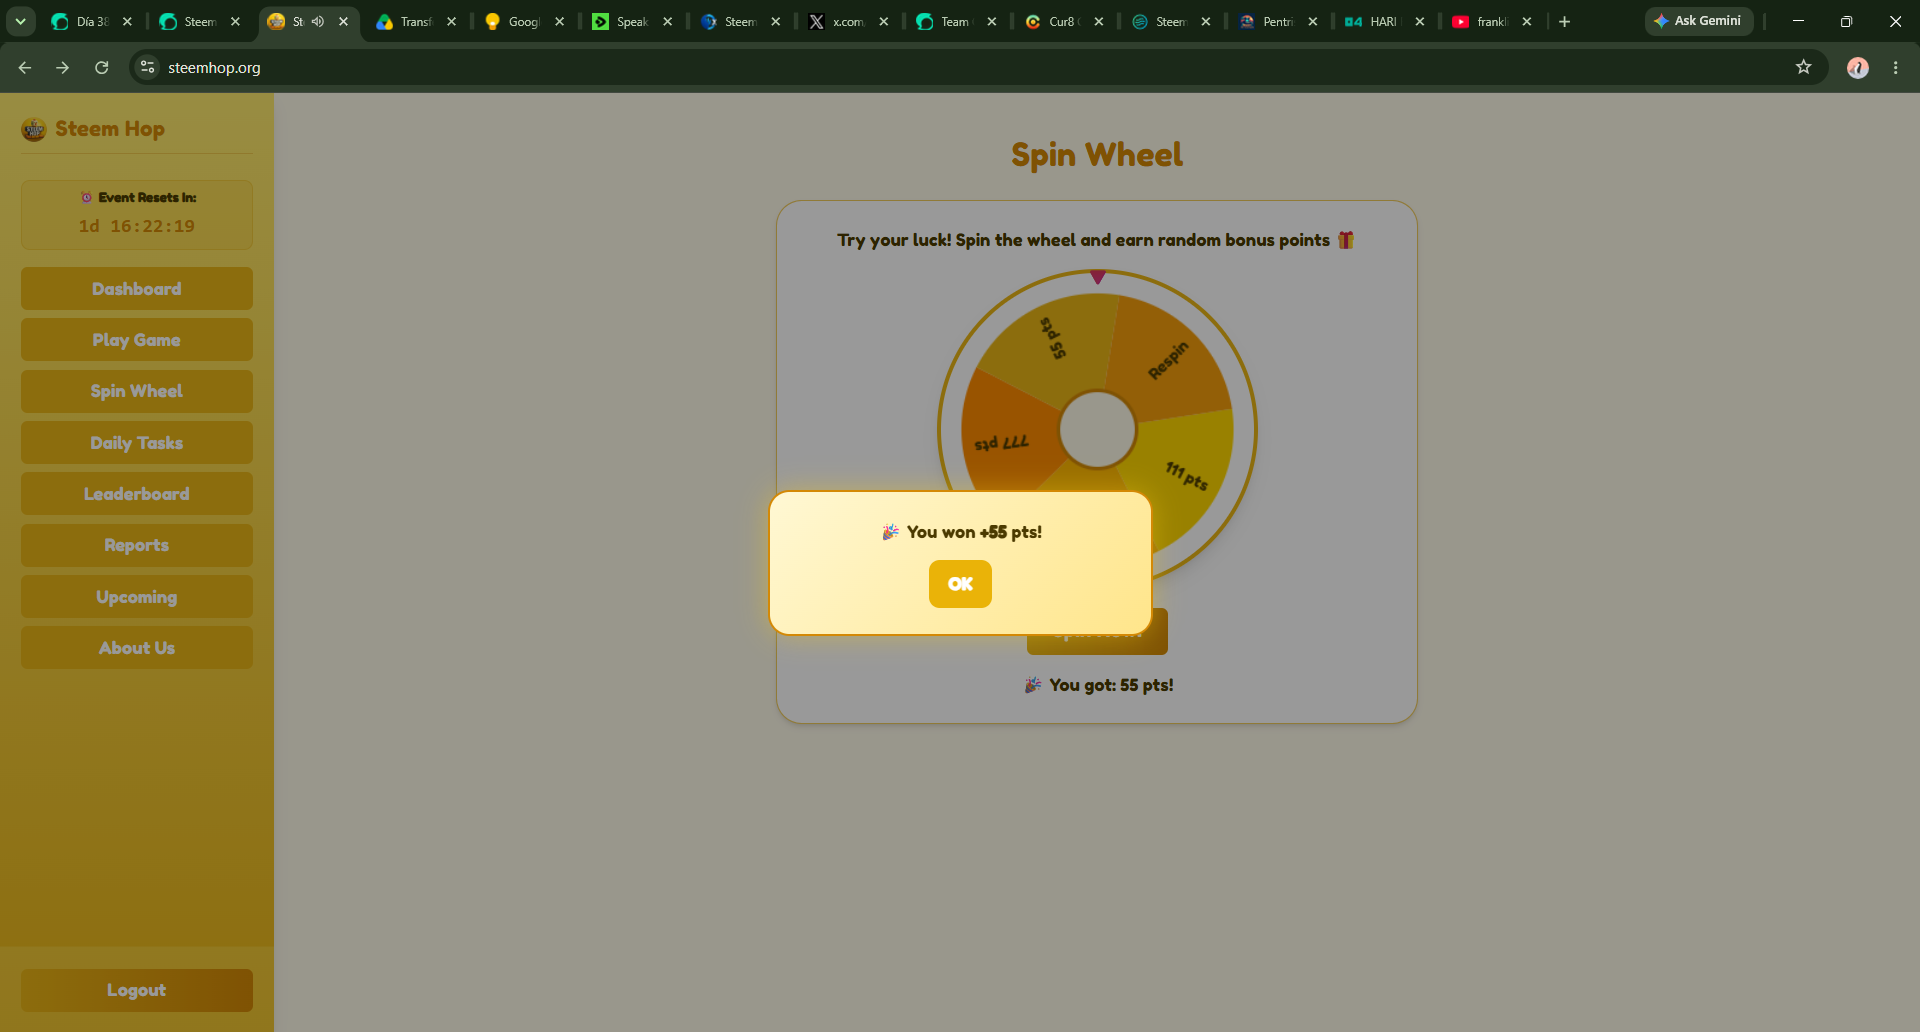This screenshot has width=1920, height=1032.
Task: Click the alarm icon beside Event Resets
Action: click(x=86, y=197)
